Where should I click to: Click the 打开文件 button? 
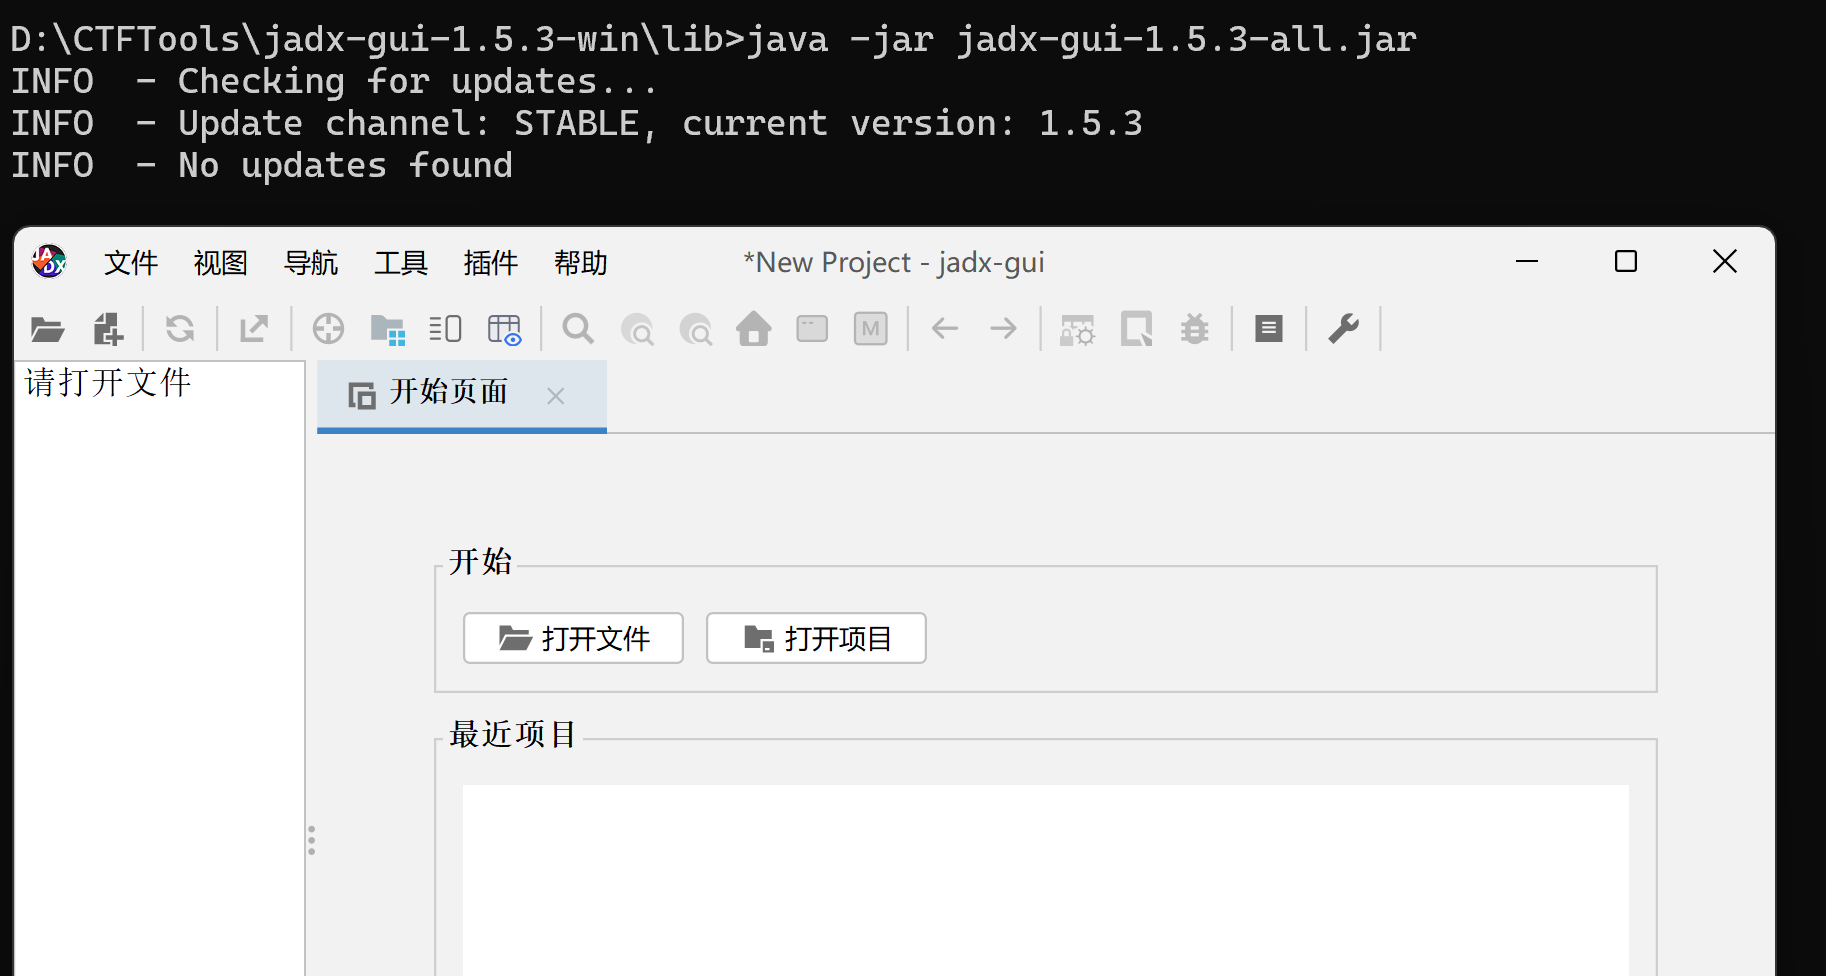(573, 638)
